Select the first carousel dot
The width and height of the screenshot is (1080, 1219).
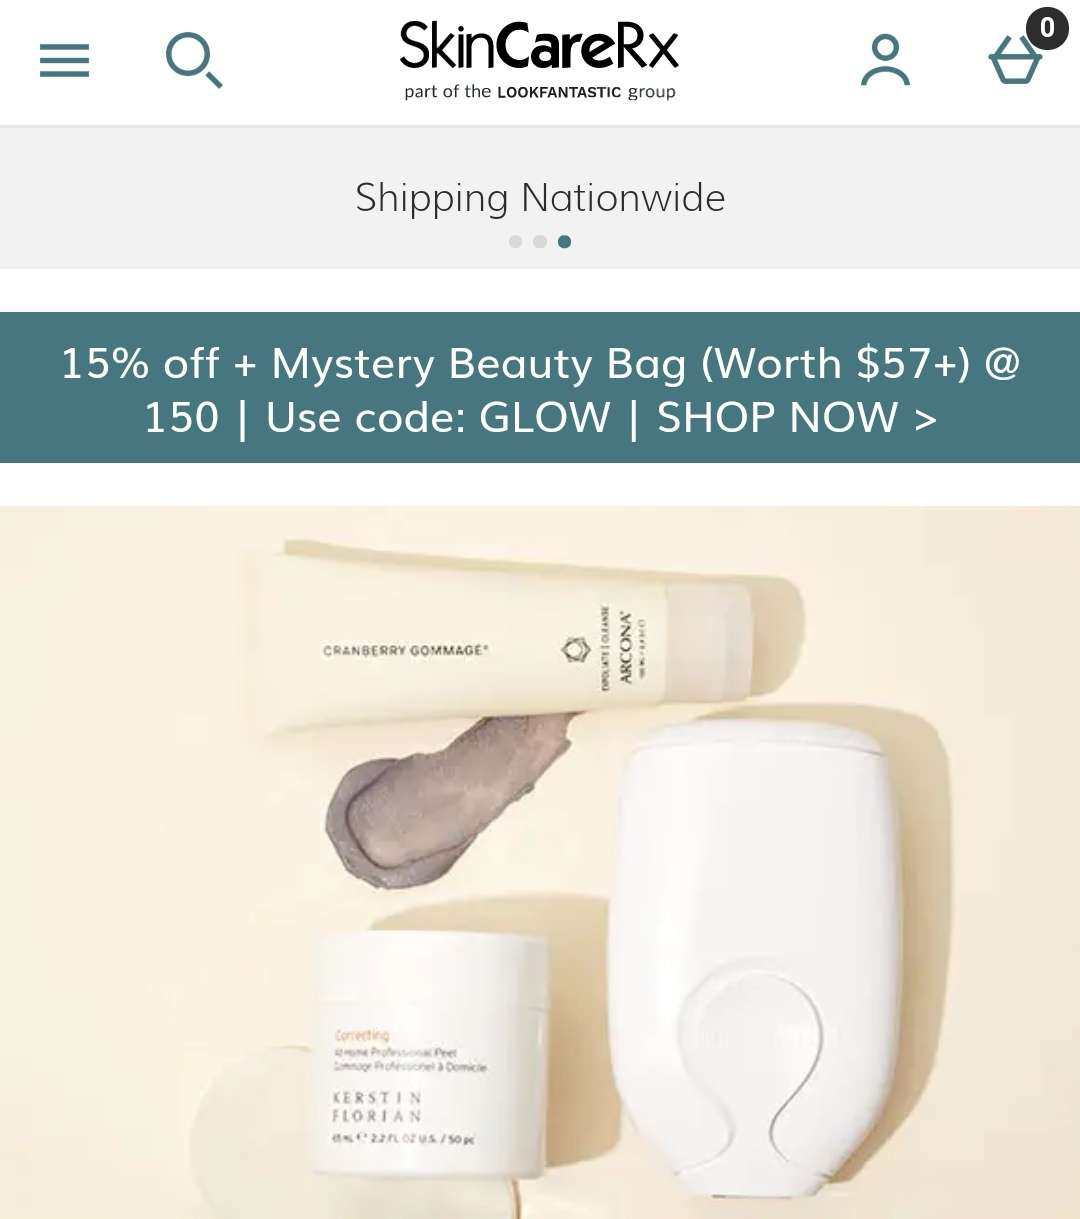pyautogui.click(x=515, y=241)
